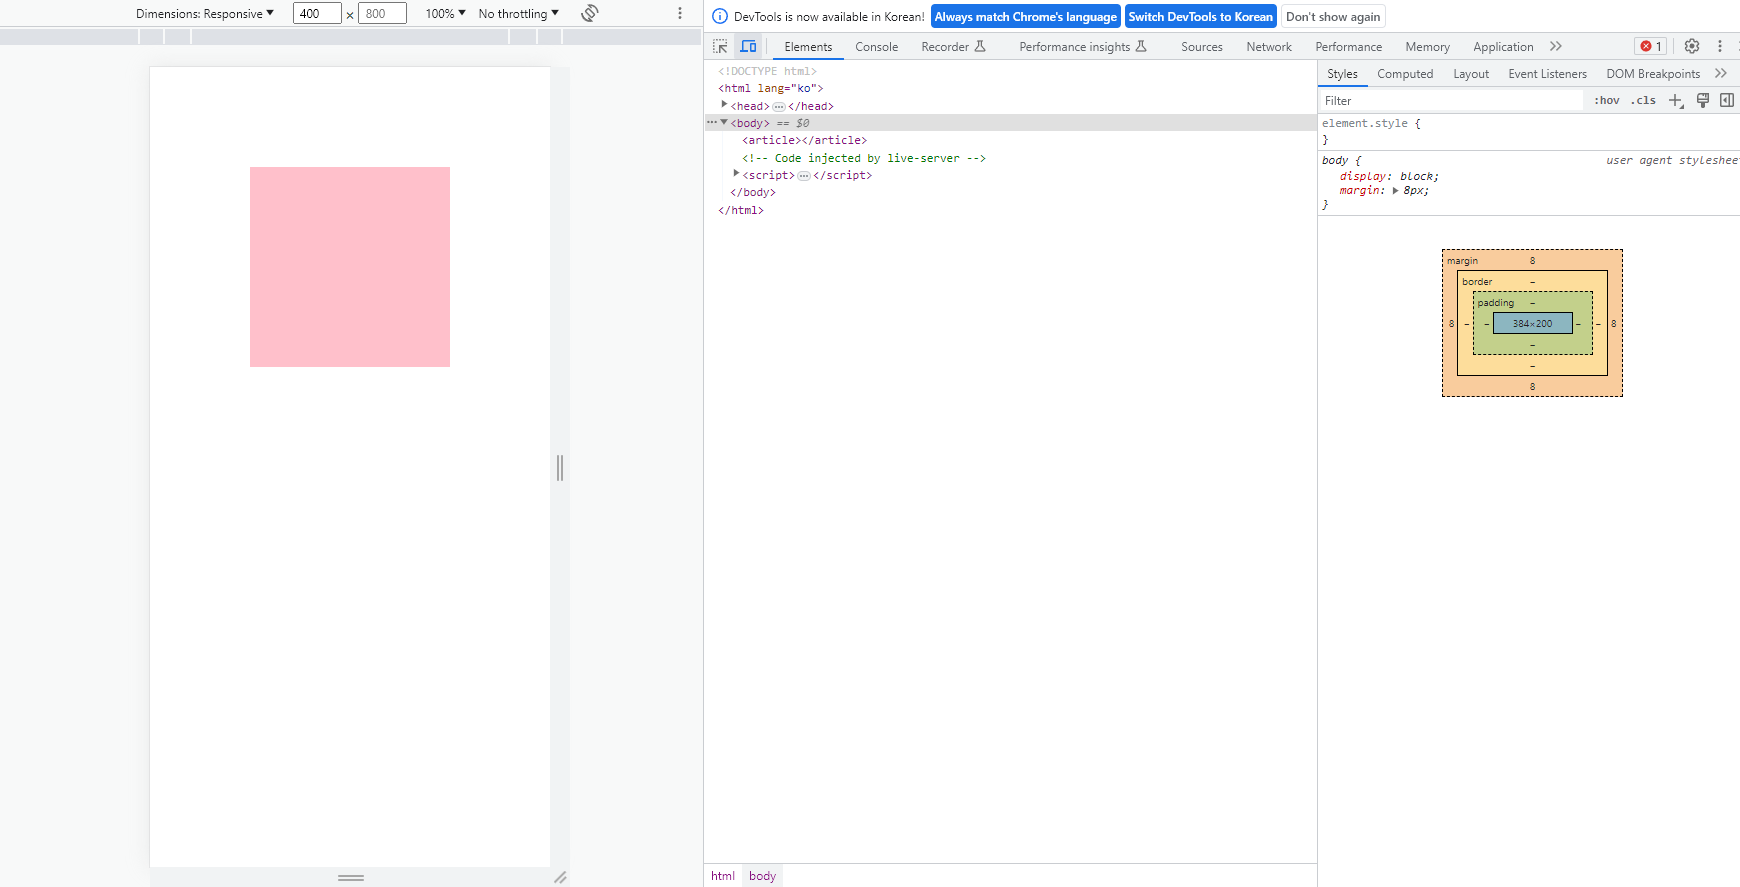Grab the bottom viewport resize handle

[351, 877]
